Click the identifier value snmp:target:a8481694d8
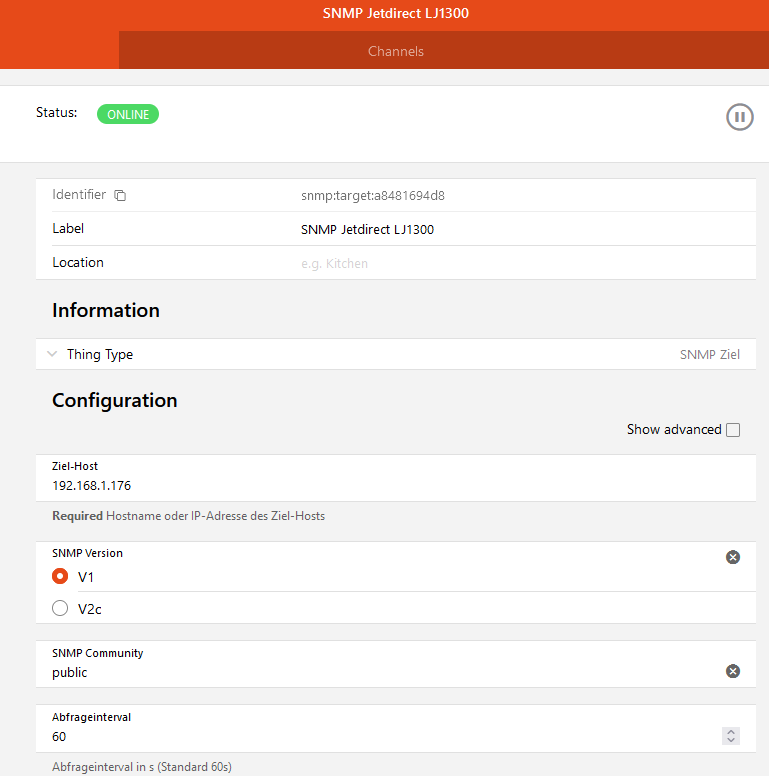The image size is (769, 776). click(x=372, y=196)
